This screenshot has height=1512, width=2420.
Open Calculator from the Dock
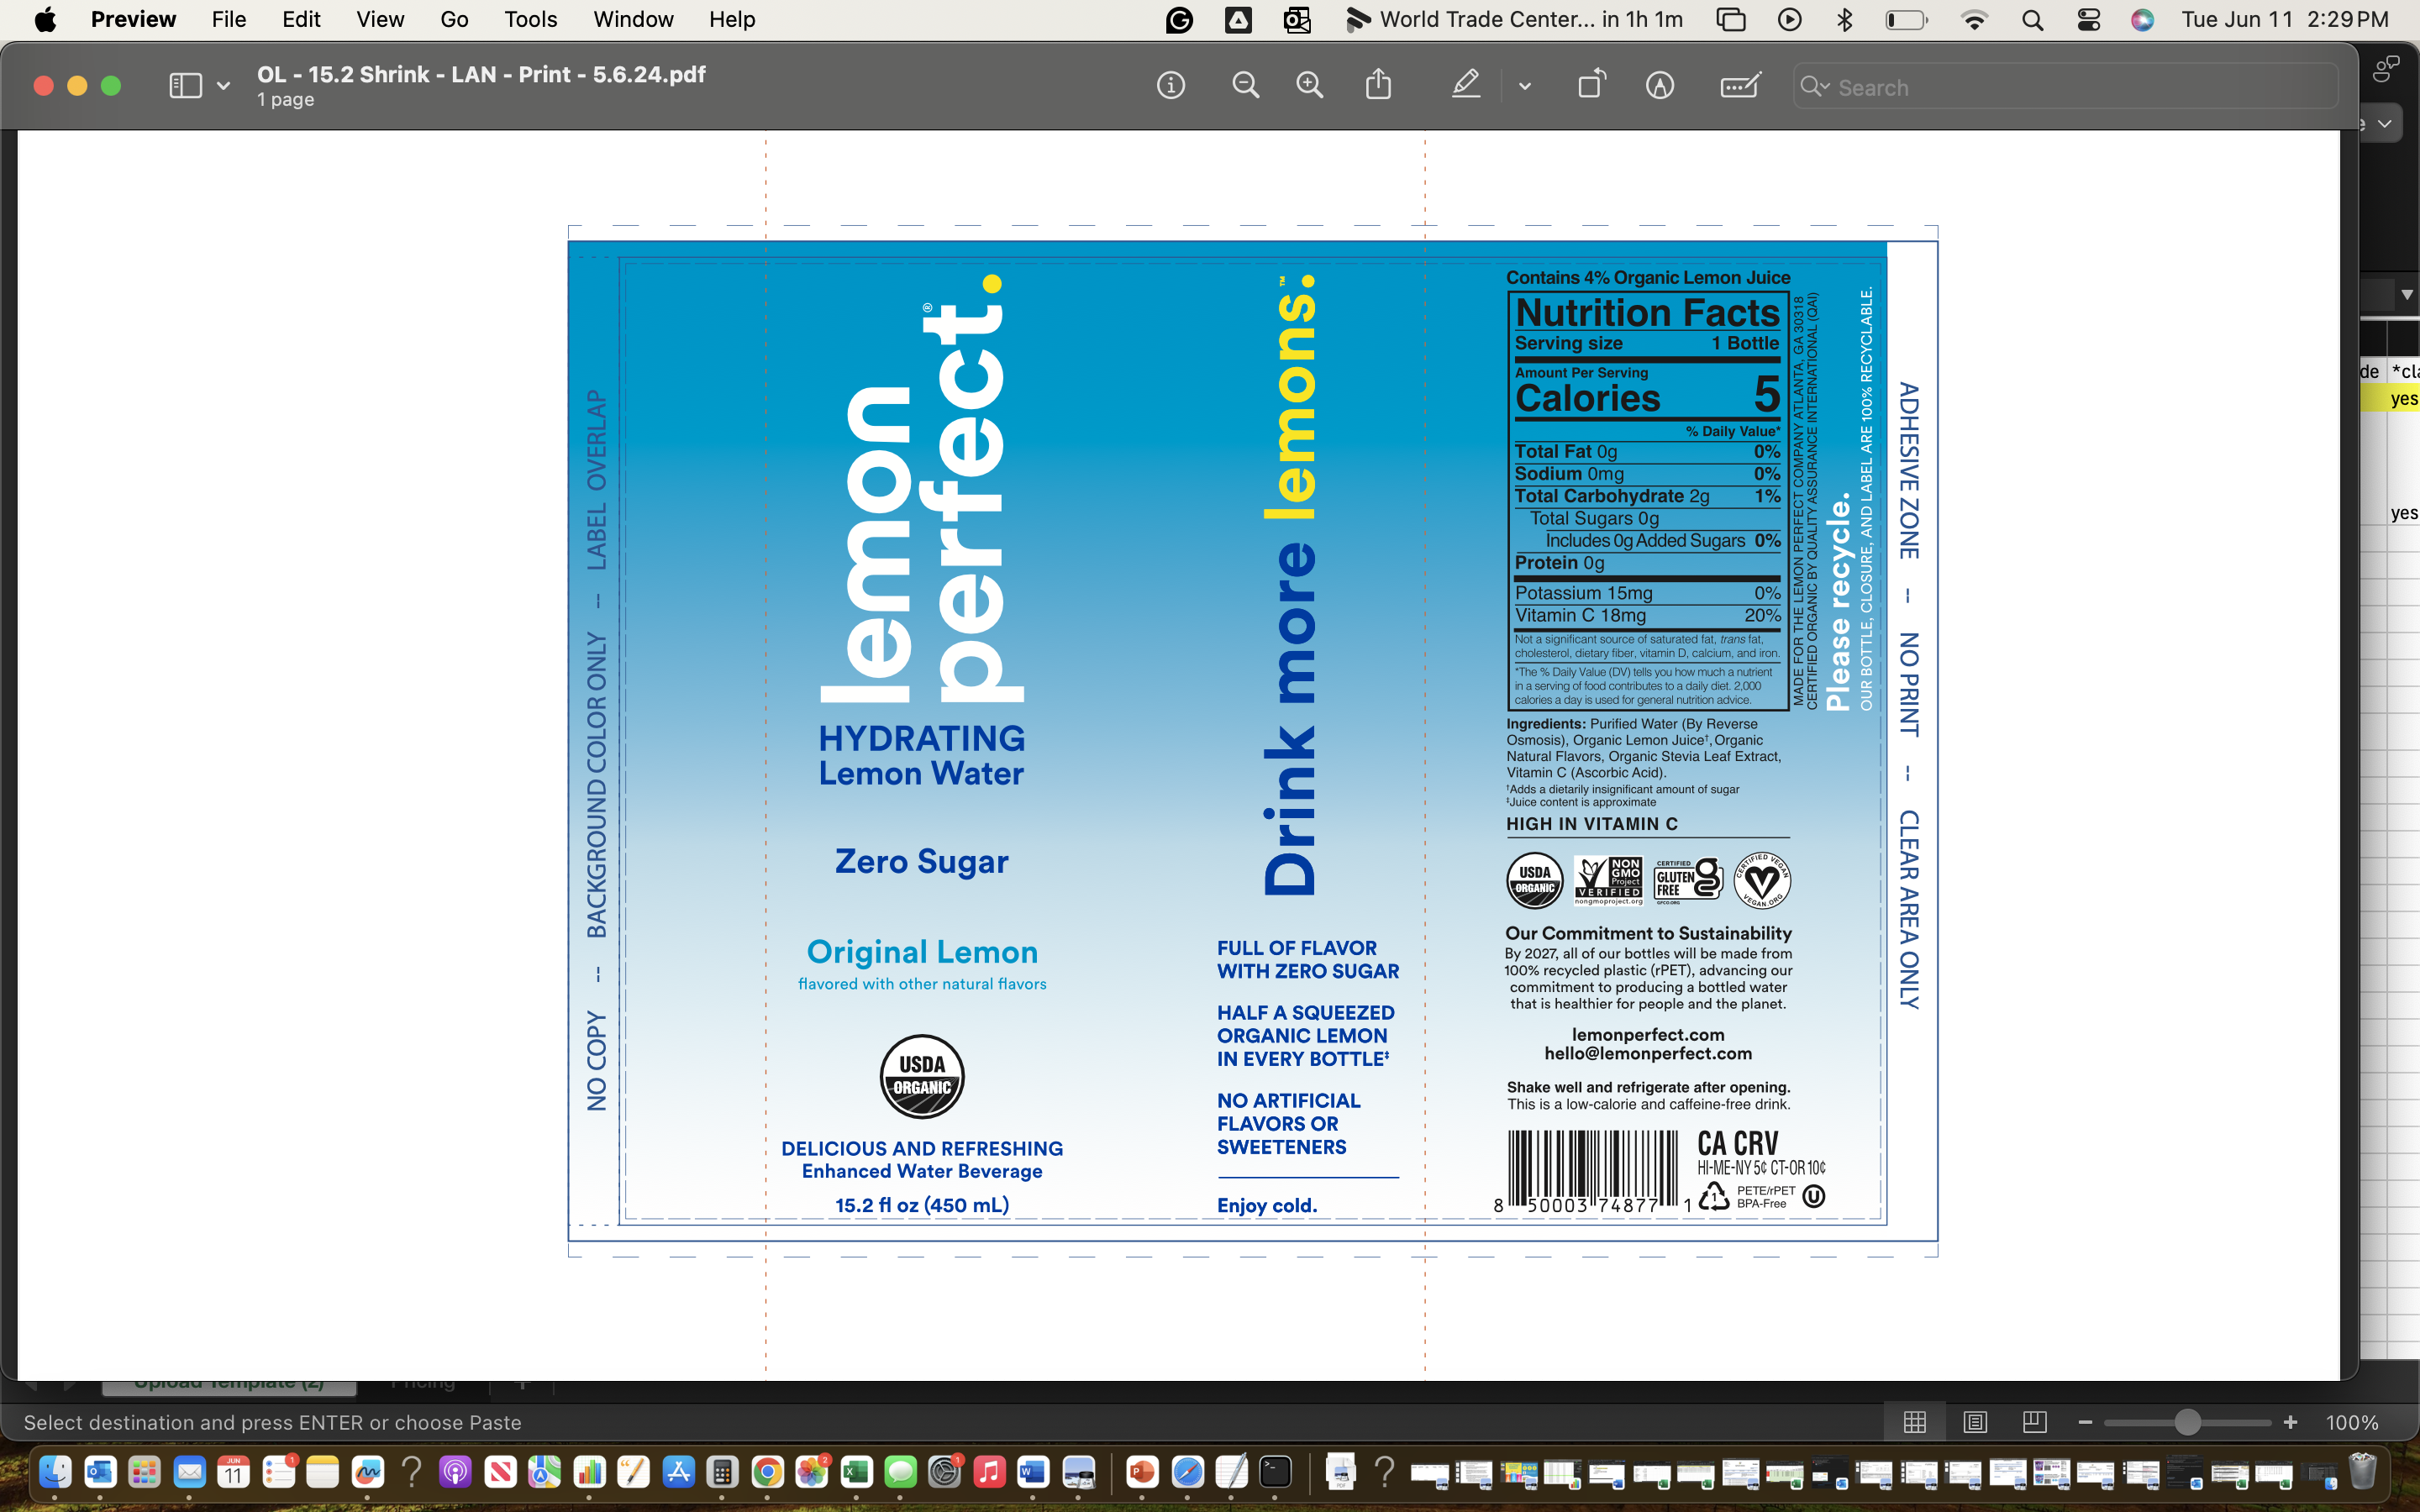(722, 1472)
